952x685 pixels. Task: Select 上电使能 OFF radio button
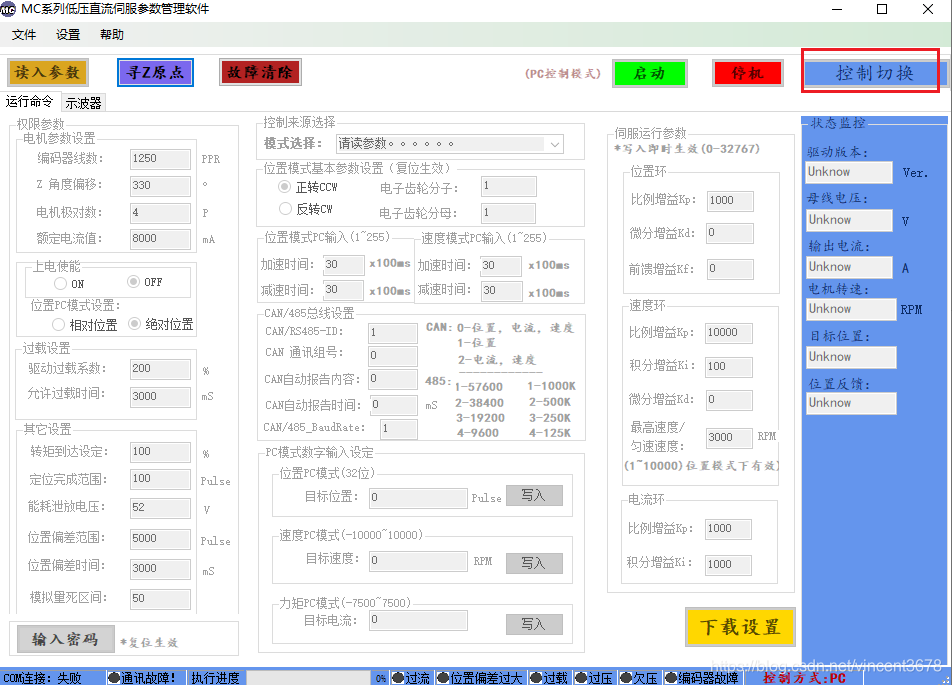pos(134,281)
